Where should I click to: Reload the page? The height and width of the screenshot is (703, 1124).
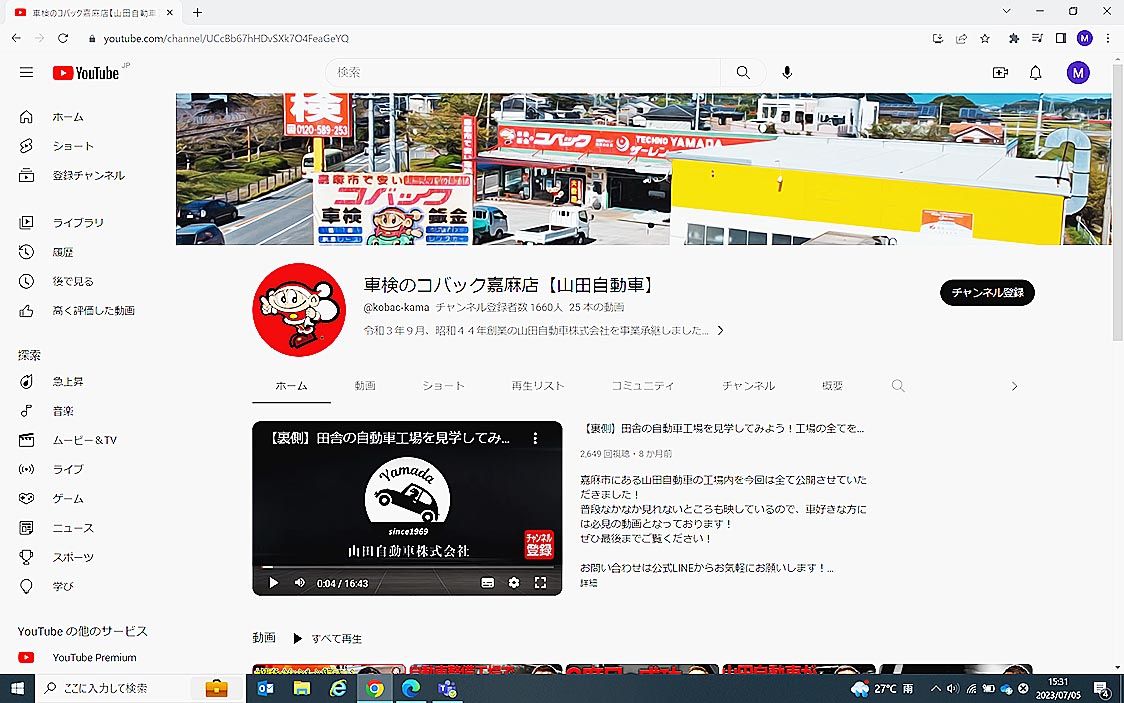pos(63,39)
